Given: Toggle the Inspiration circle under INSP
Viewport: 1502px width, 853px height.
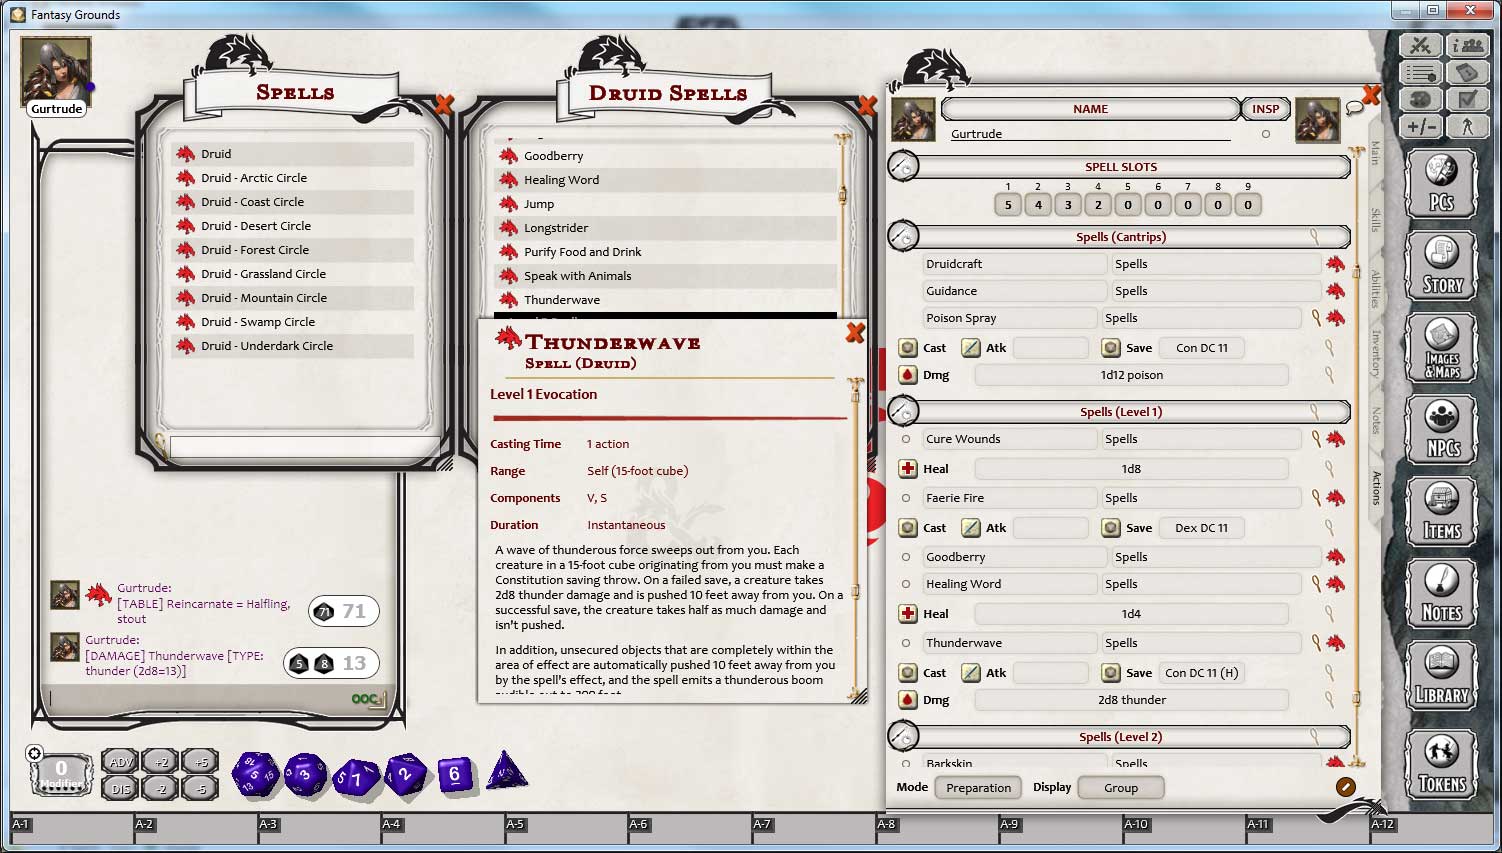Looking at the screenshot, I should [x=1266, y=134].
